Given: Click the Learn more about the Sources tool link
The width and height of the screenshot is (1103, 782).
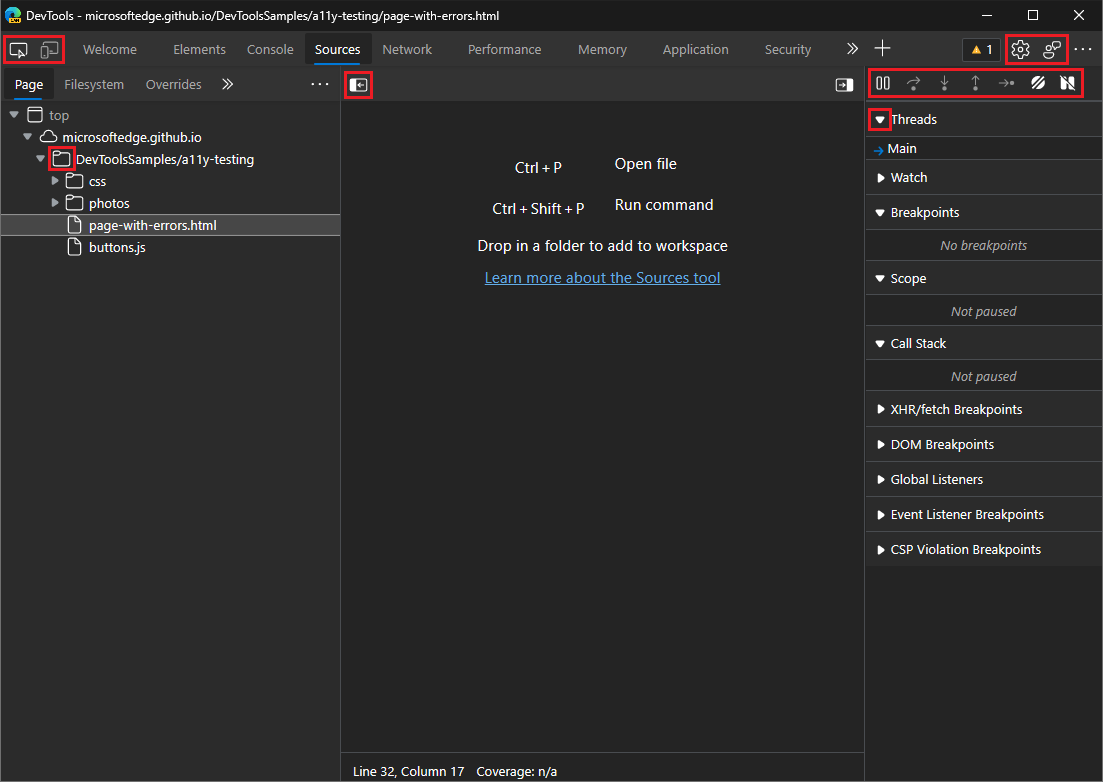Looking at the screenshot, I should [x=602, y=277].
